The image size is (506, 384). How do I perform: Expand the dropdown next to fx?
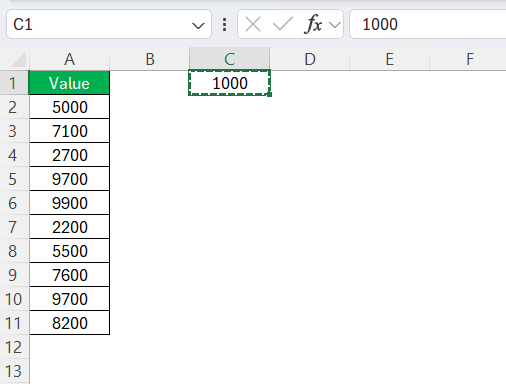335,25
